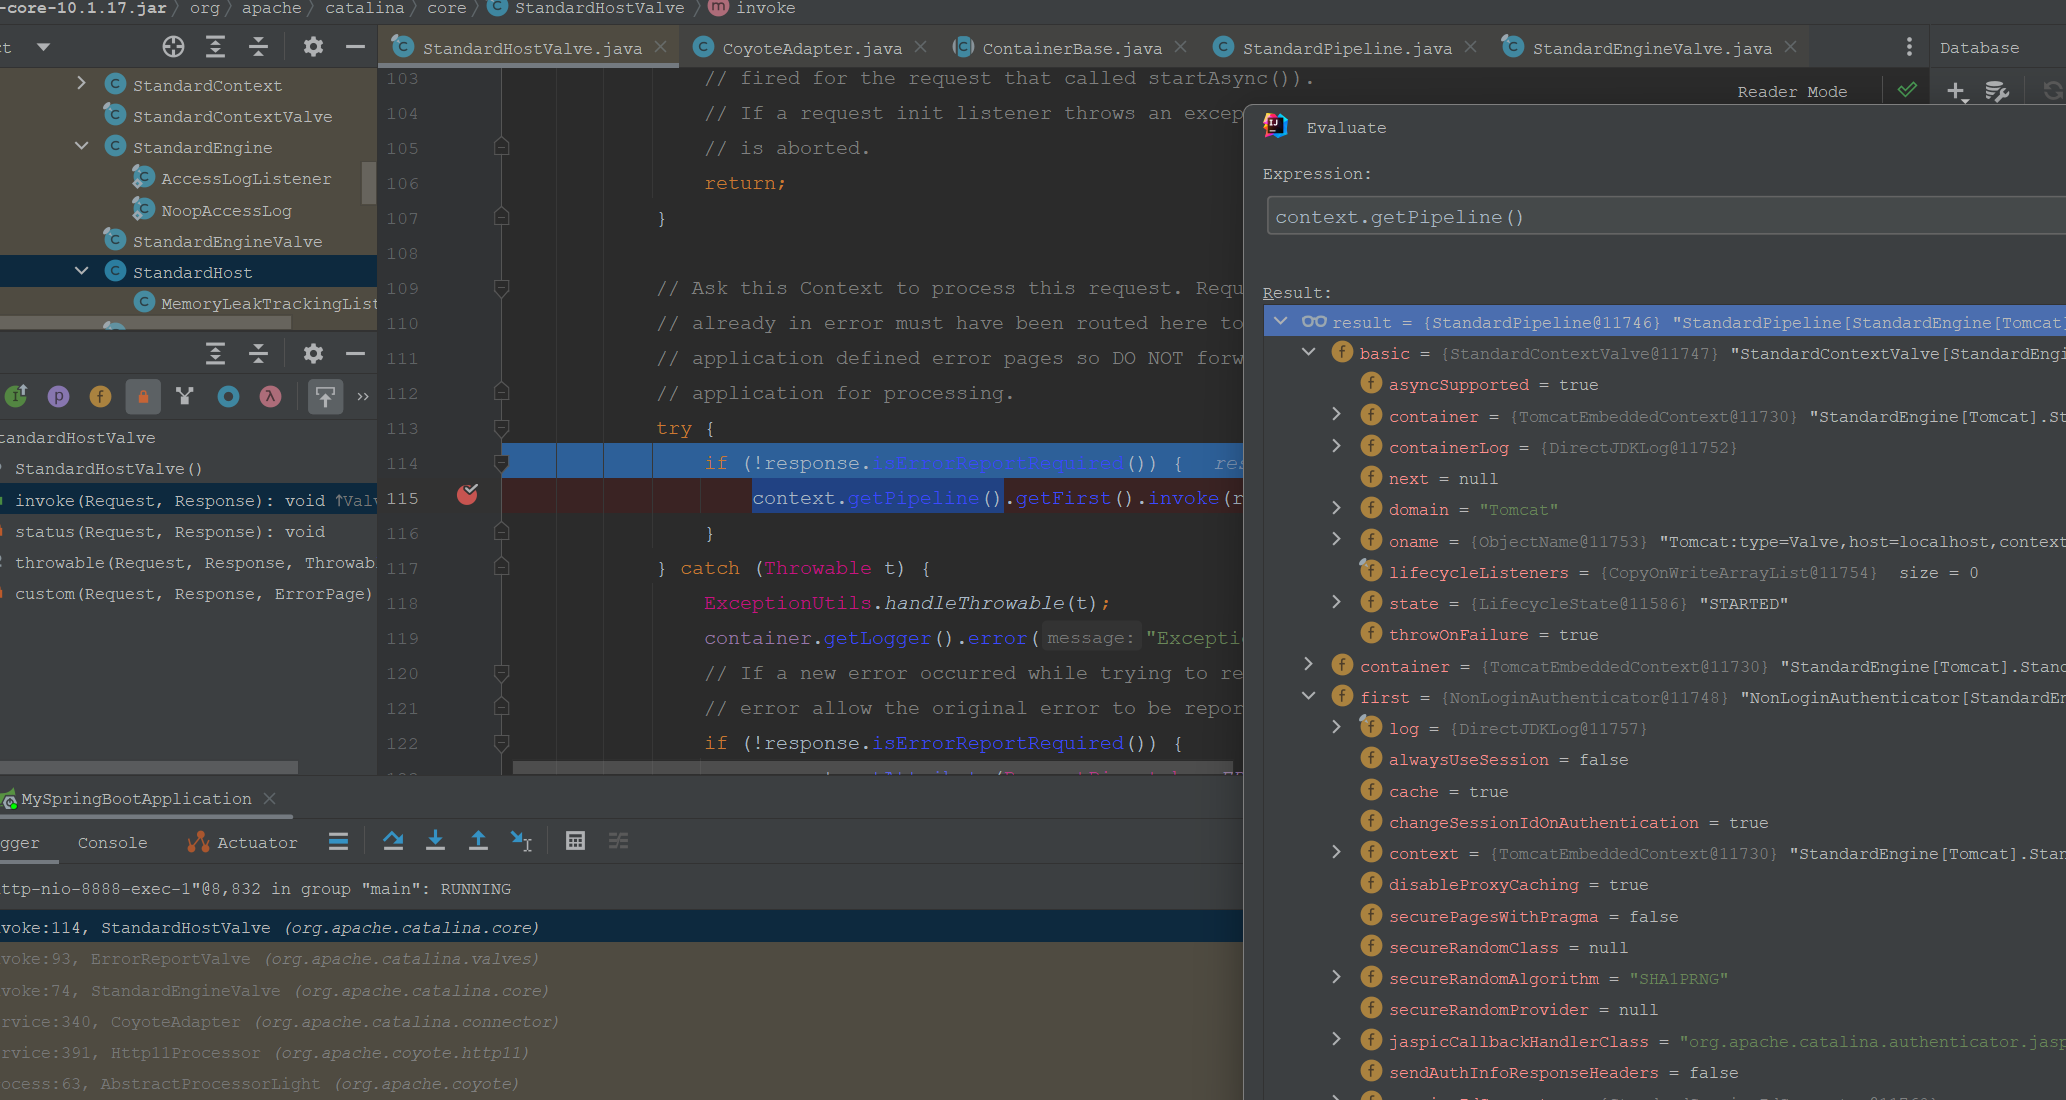This screenshot has height=1100, width=2066.
Task: Collapse the first NonLoginAuthenticator result node
Action: pyautogui.click(x=1308, y=697)
